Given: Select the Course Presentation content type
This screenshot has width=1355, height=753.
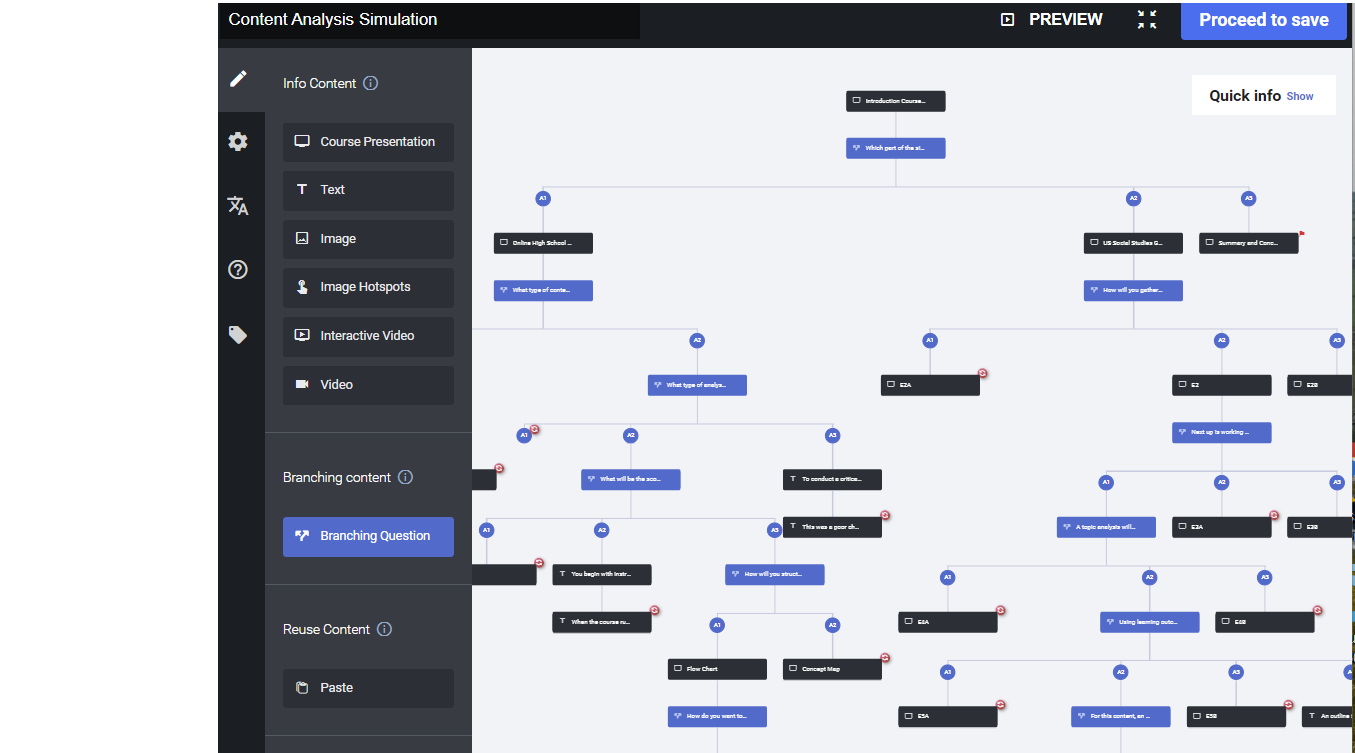Looking at the screenshot, I should point(368,142).
